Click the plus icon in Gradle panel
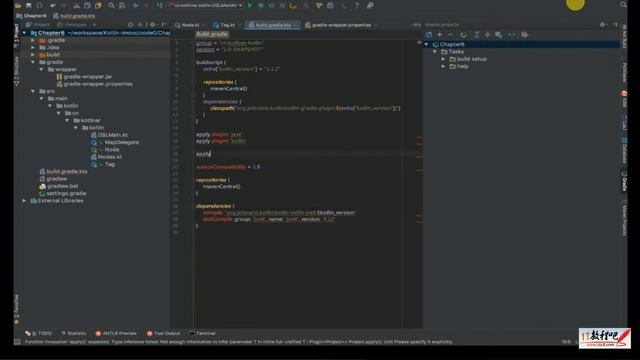Image resolution: width=640 pixels, height=360 pixels. [x=440, y=35]
